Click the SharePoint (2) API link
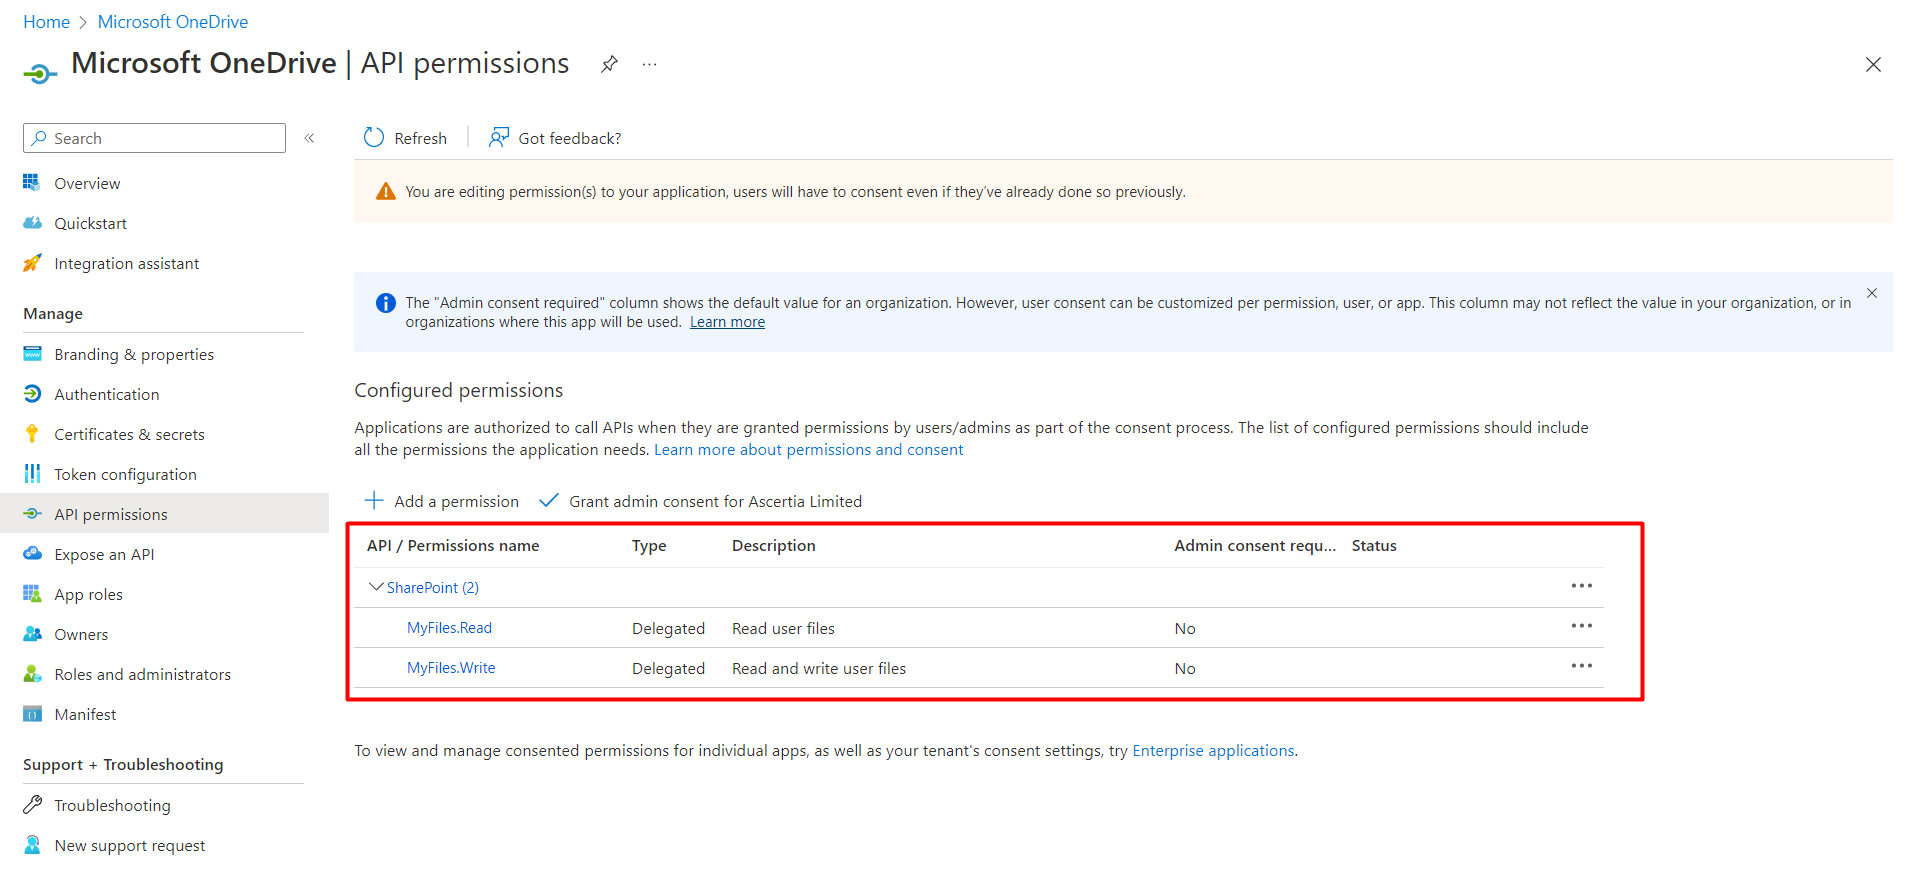The image size is (1914, 876). (433, 588)
